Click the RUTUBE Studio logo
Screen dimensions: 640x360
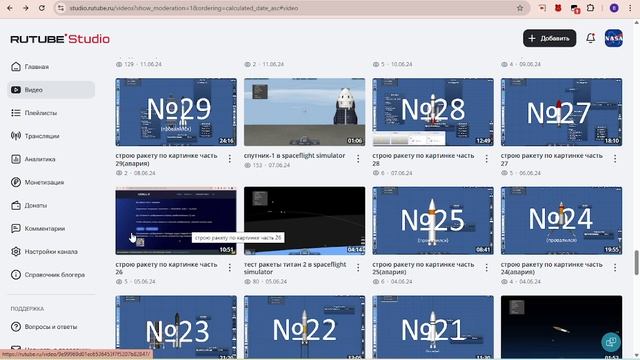pyautogui.click(x=60, y=39)
